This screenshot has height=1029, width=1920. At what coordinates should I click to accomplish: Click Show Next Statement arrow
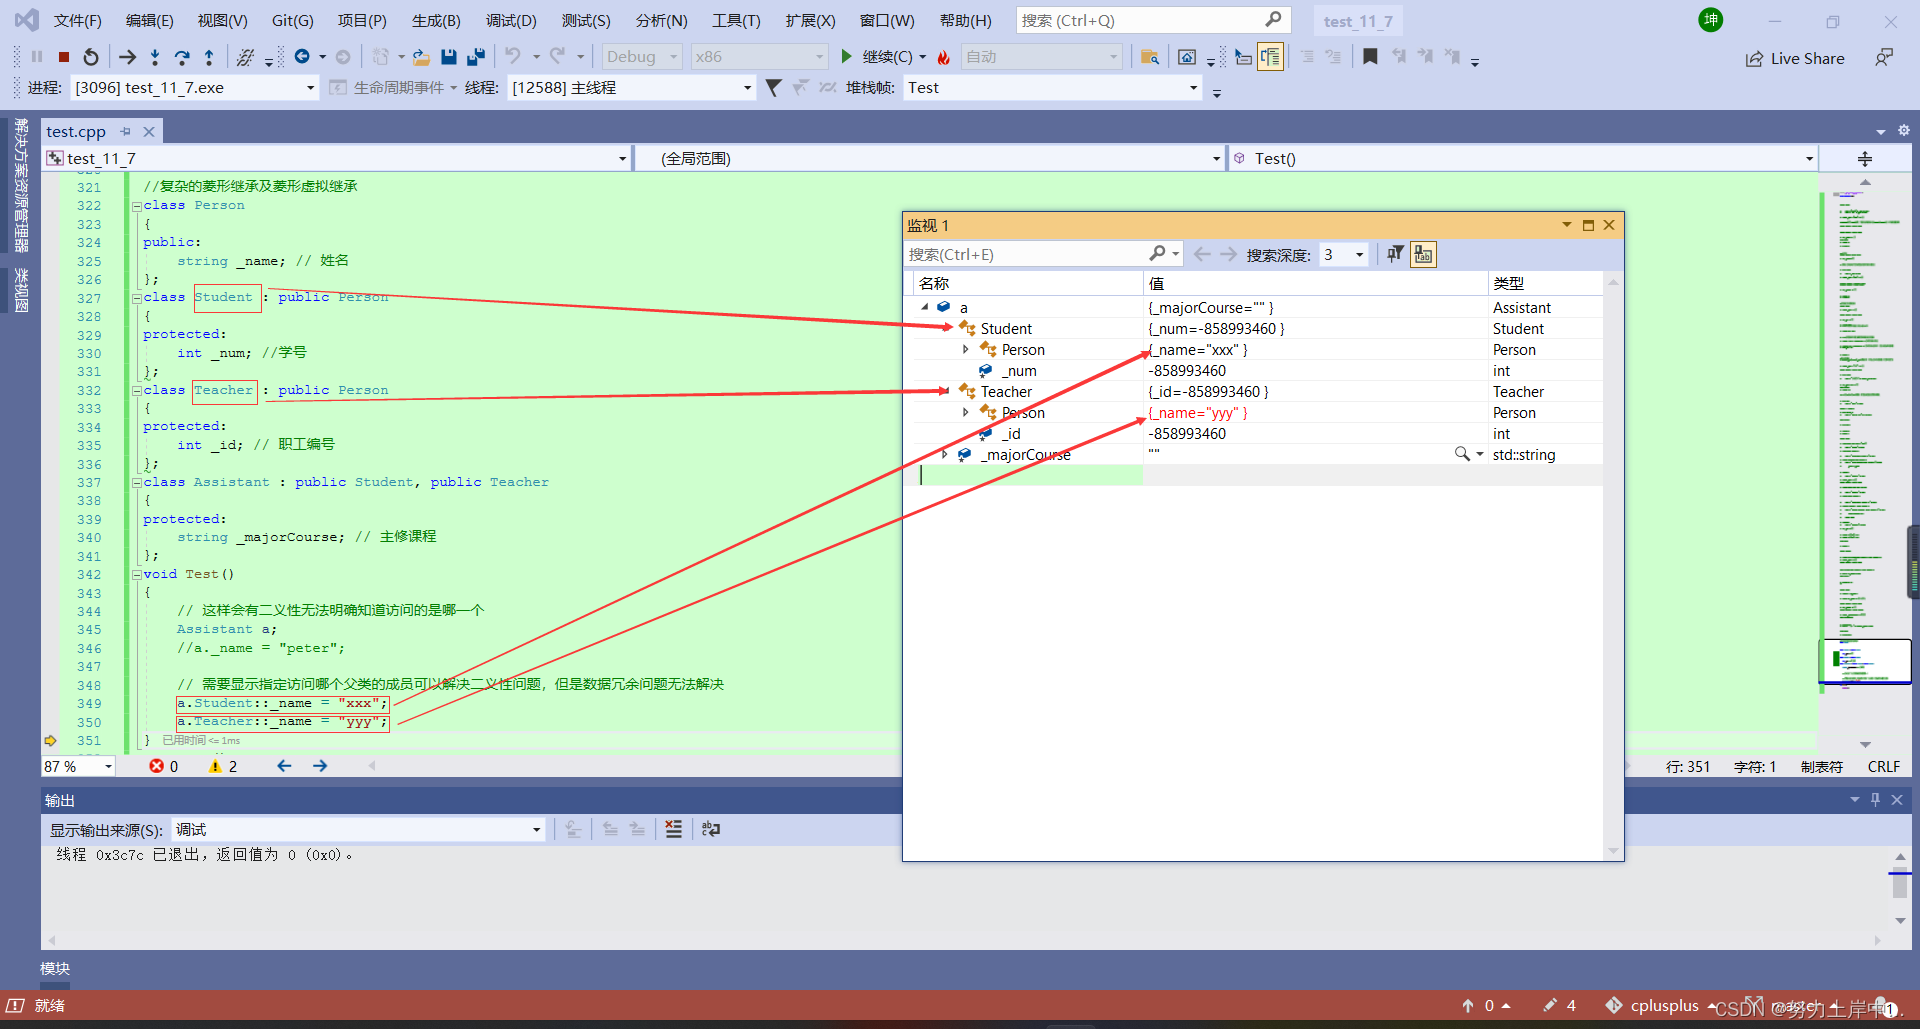coord(127,57)
